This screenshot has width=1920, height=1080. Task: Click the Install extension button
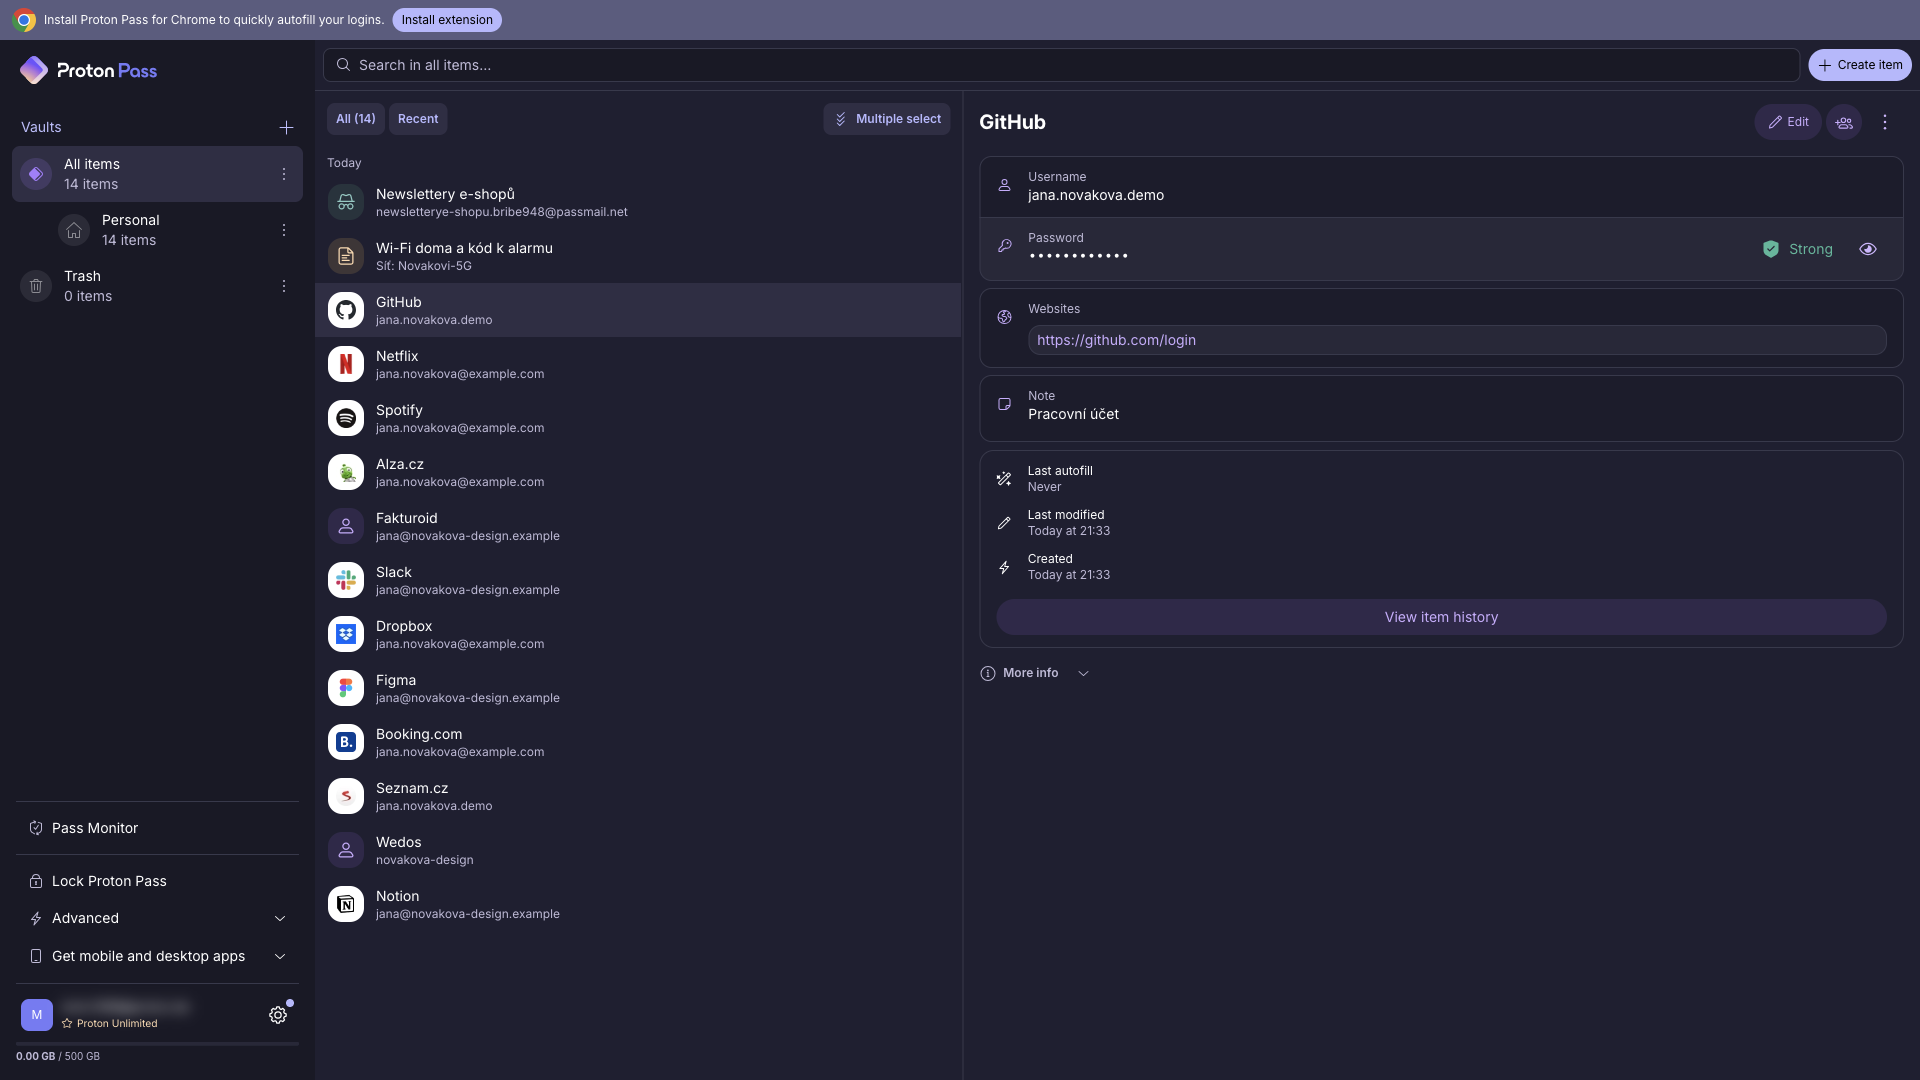pos(447,20)
